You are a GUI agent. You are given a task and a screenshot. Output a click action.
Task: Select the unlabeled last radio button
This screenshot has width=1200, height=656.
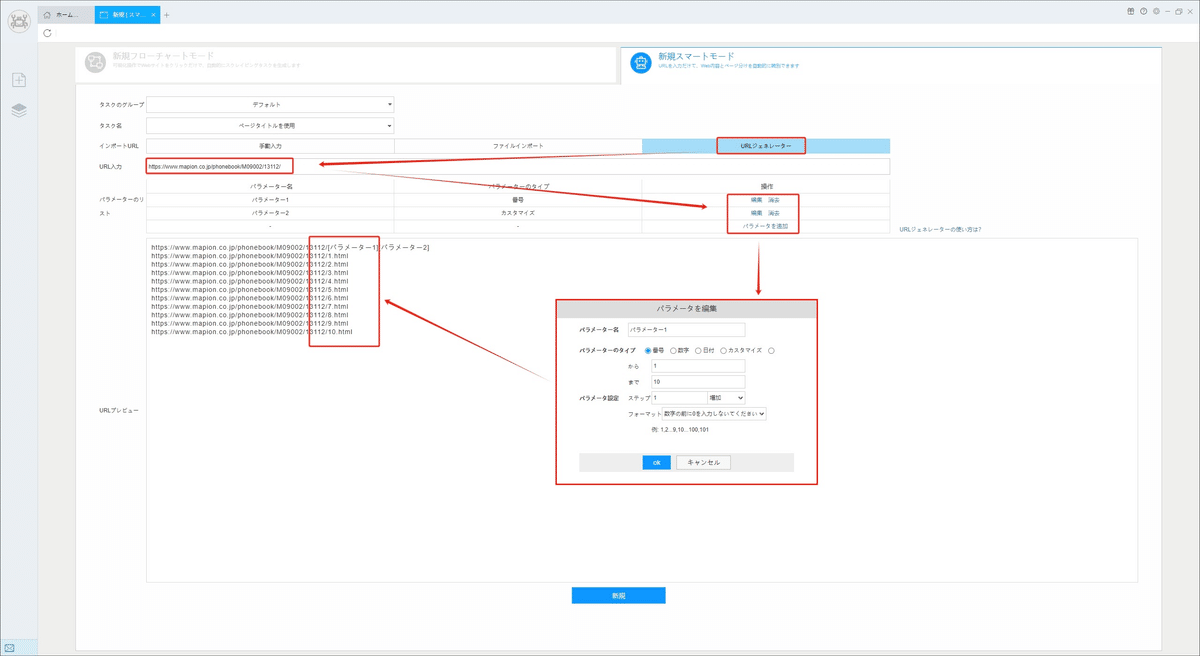click(x=771, y=351)
